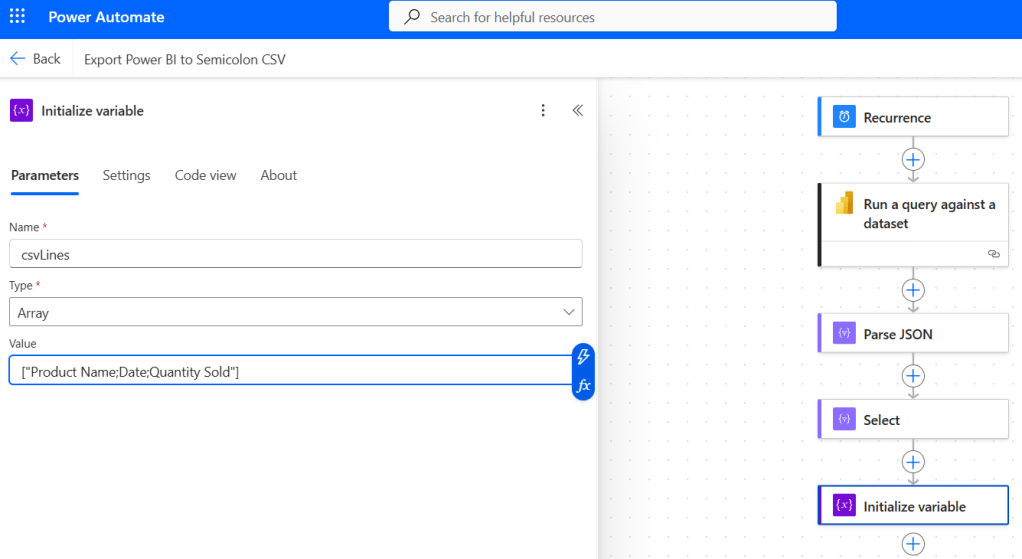Viewport: 1022px width, 559px height.
Task: Open the Code view tab
Action: pyautogui.click(x=205, y=175)
